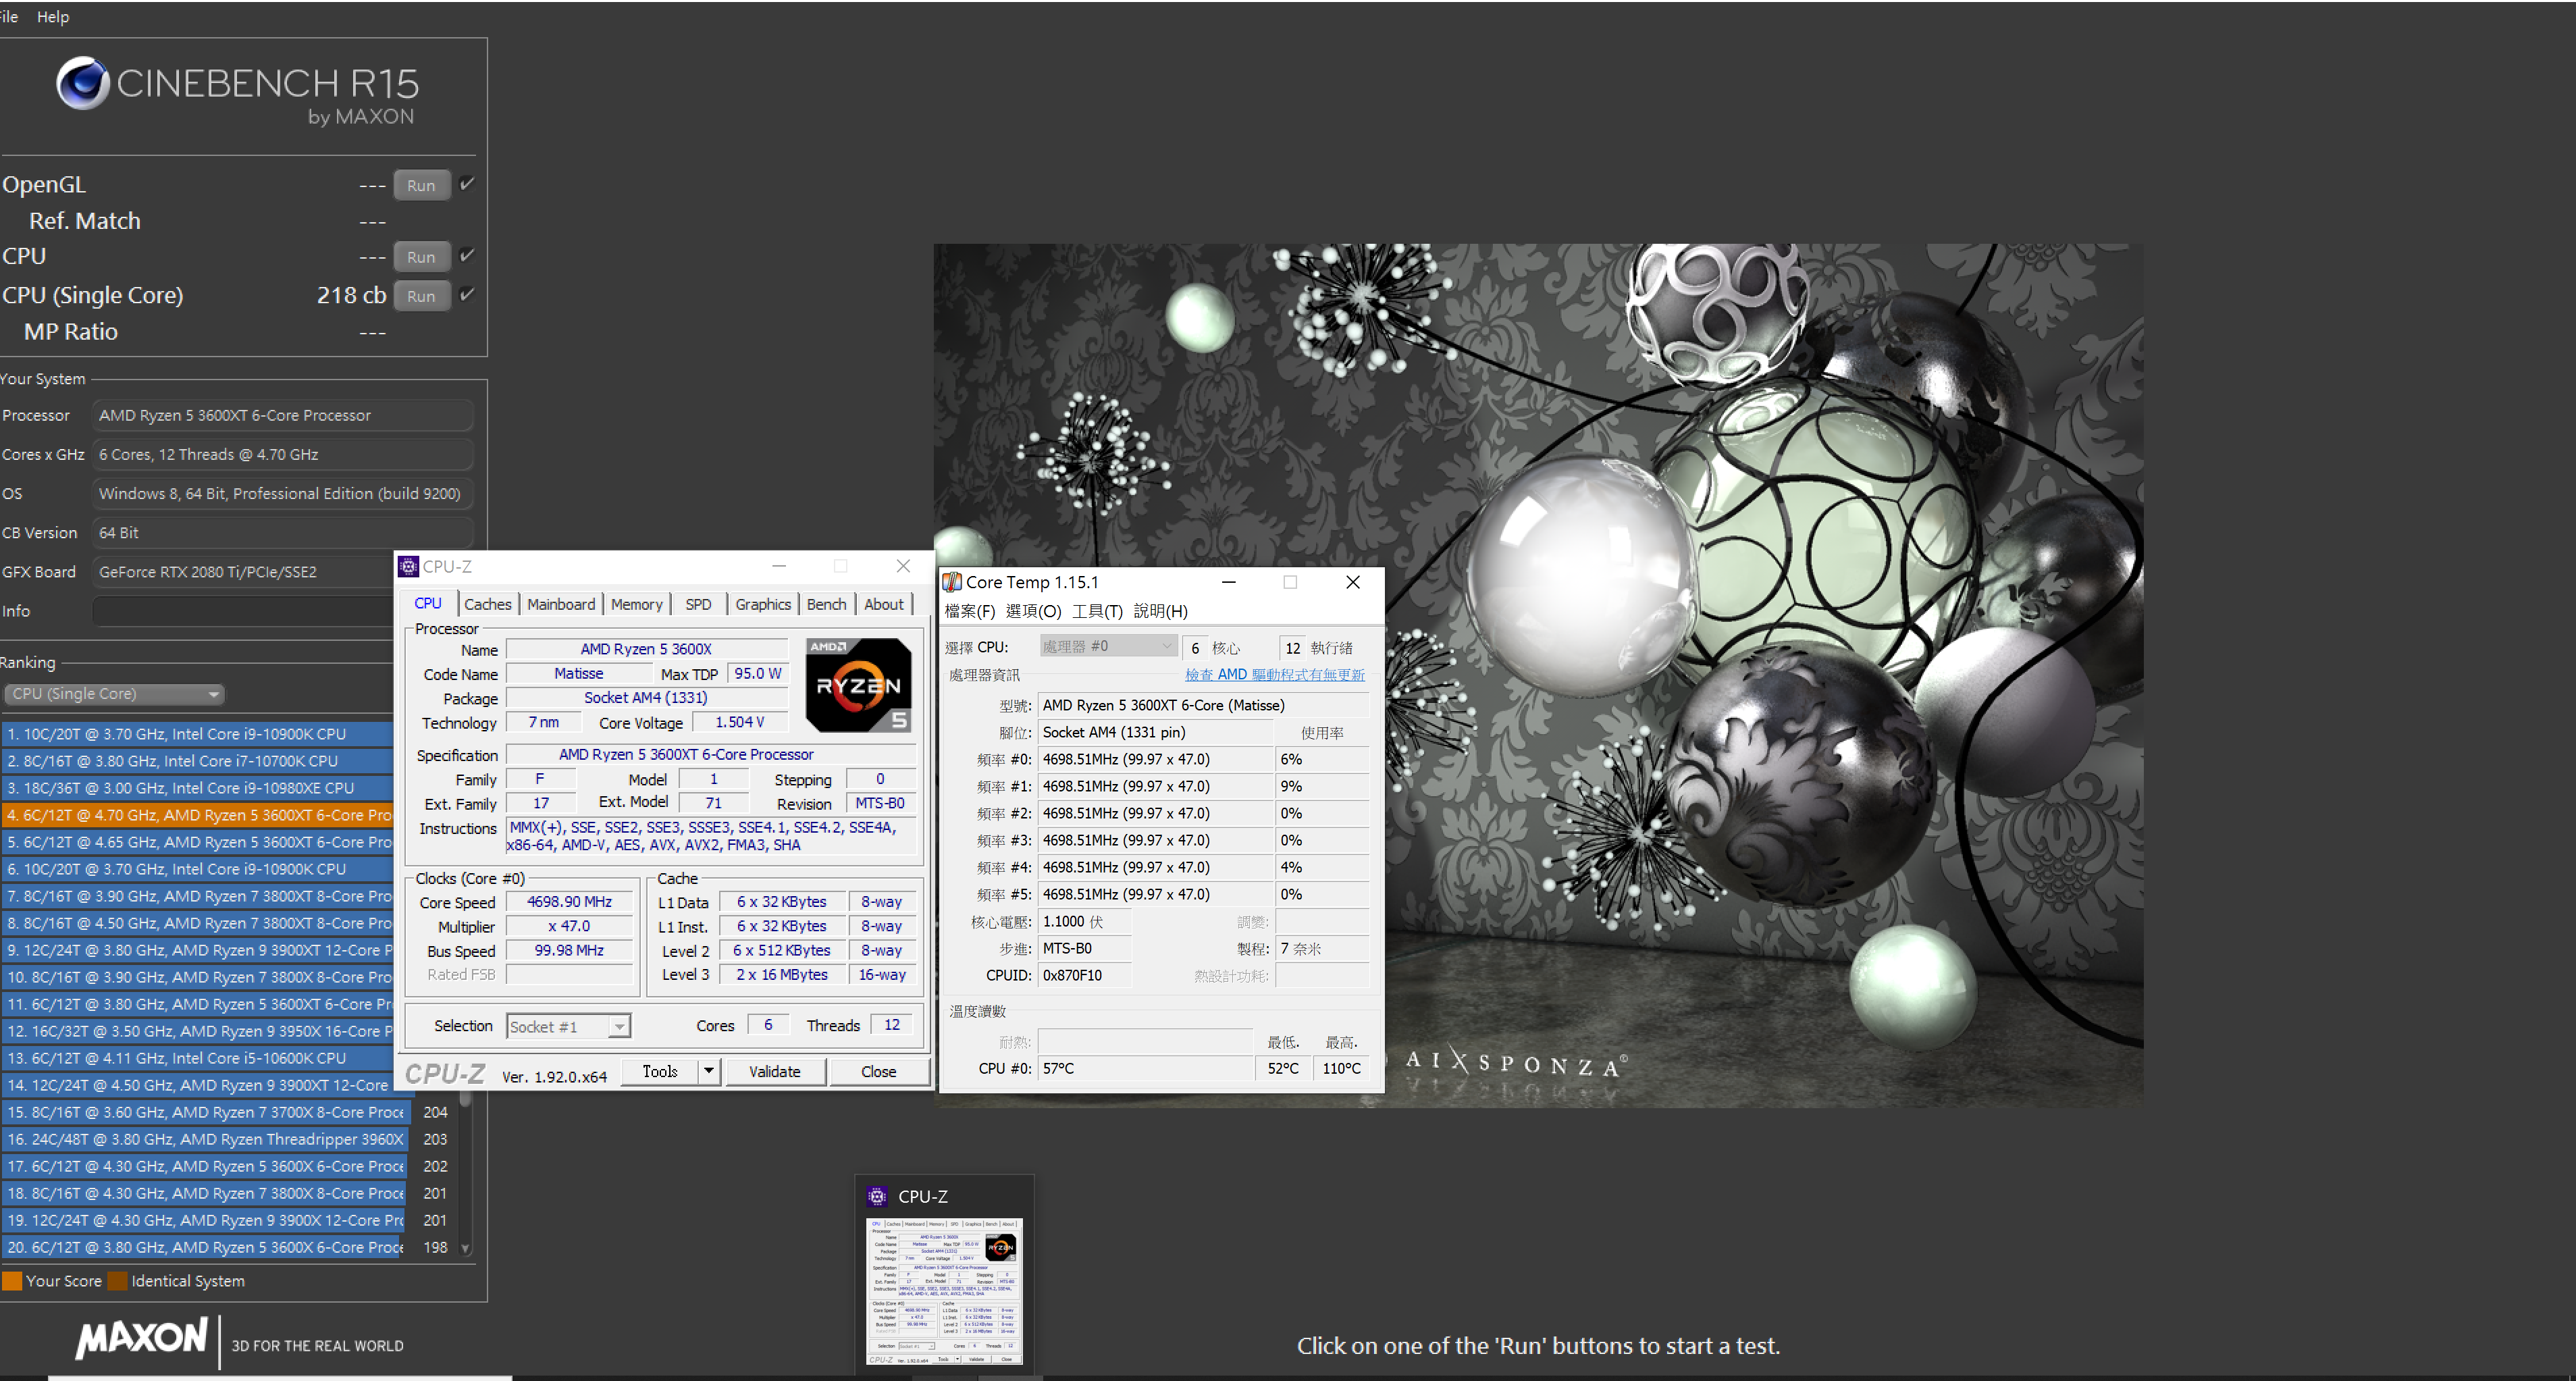Run the OpenGL benchmark
Screen dimensions: 2576x1381
(421, 185)
